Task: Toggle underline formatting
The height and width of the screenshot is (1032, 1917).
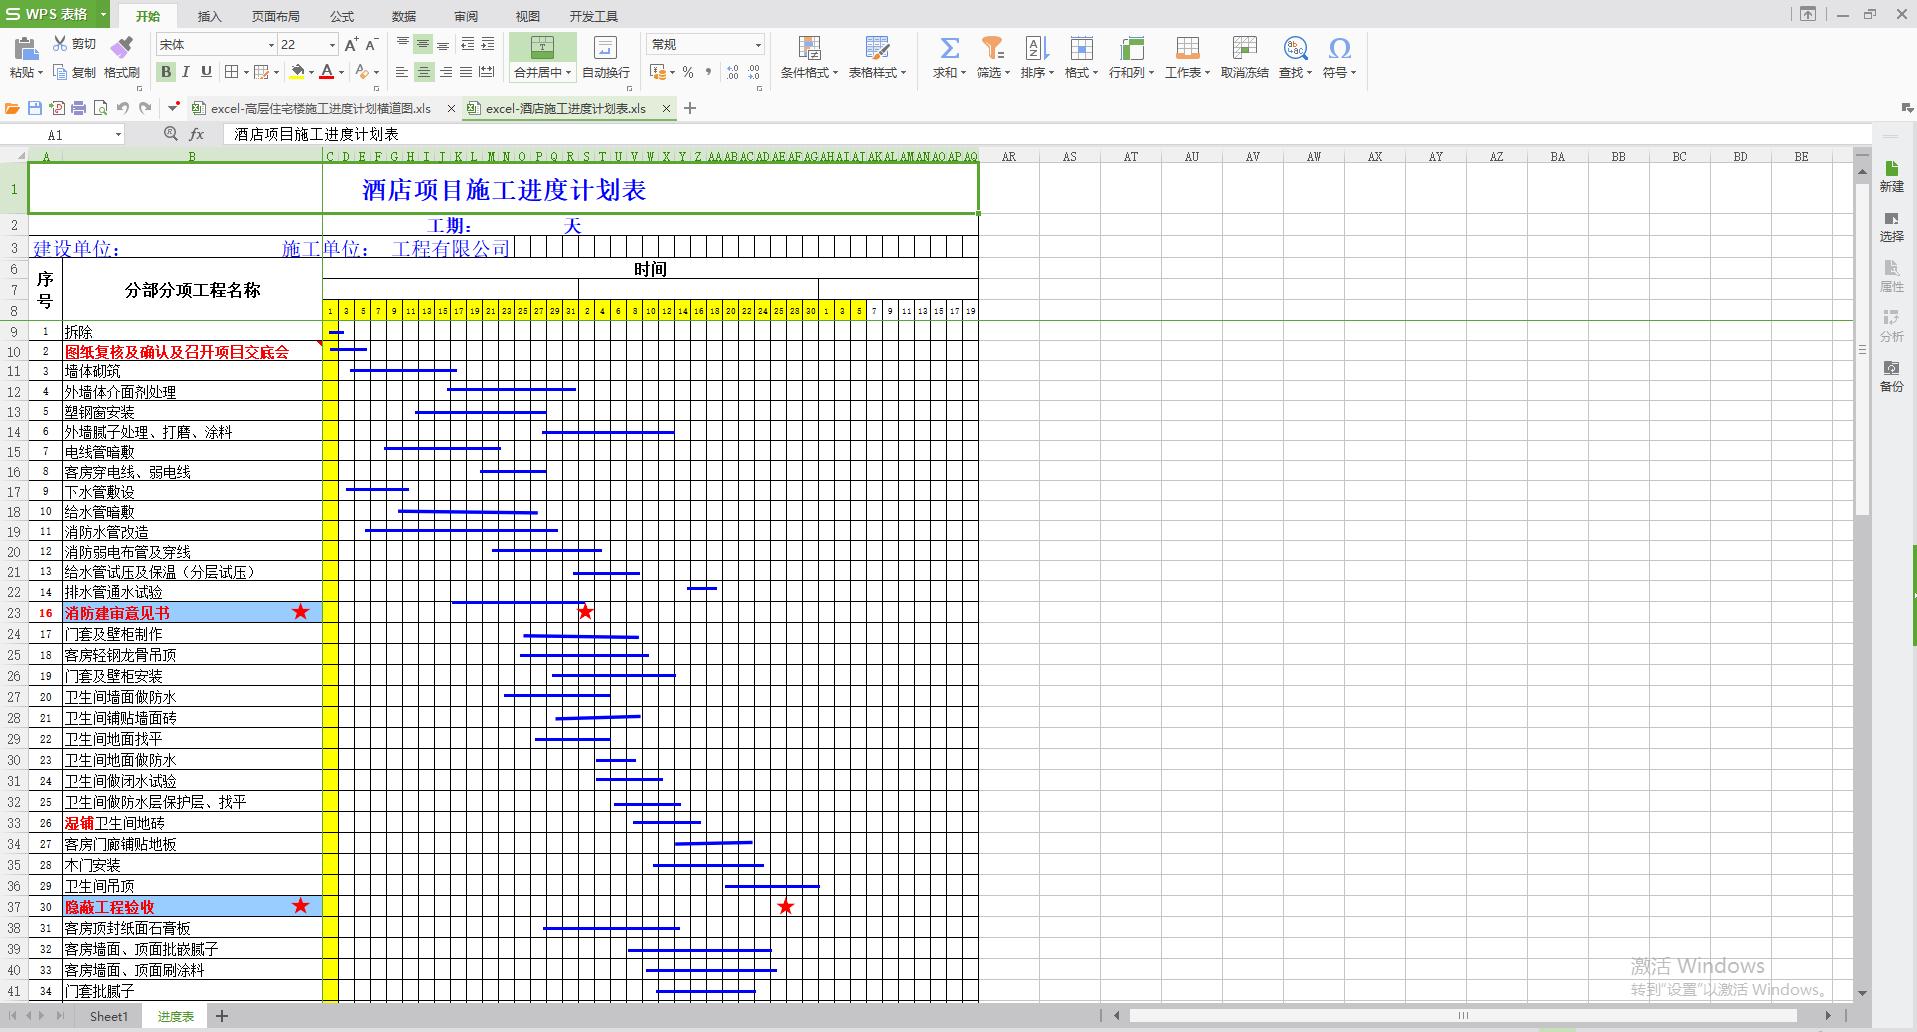Action: pyautogui.click(x=205, y=72)
